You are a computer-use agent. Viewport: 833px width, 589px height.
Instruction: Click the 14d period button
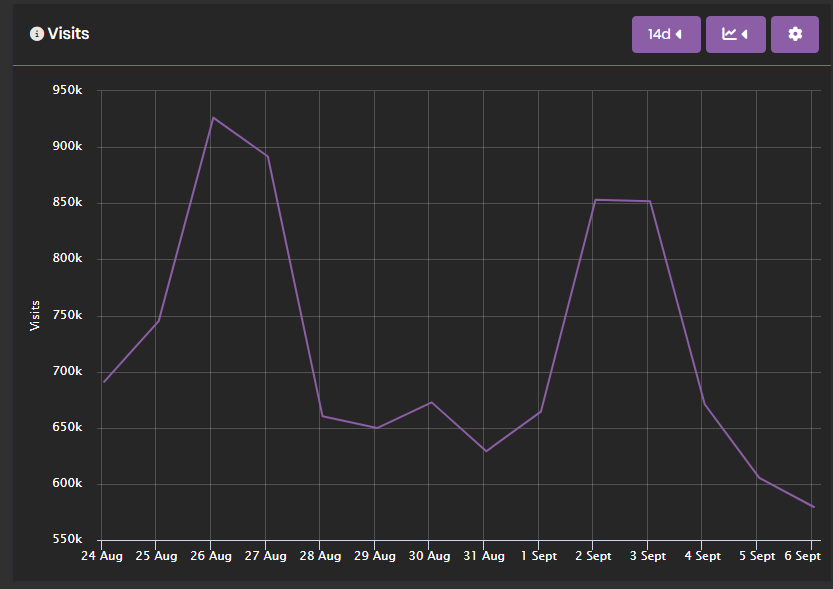660,33
